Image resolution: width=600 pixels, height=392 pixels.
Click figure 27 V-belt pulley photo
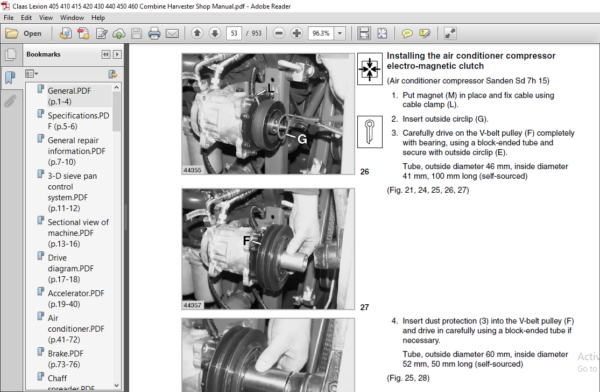pos(268,249)
